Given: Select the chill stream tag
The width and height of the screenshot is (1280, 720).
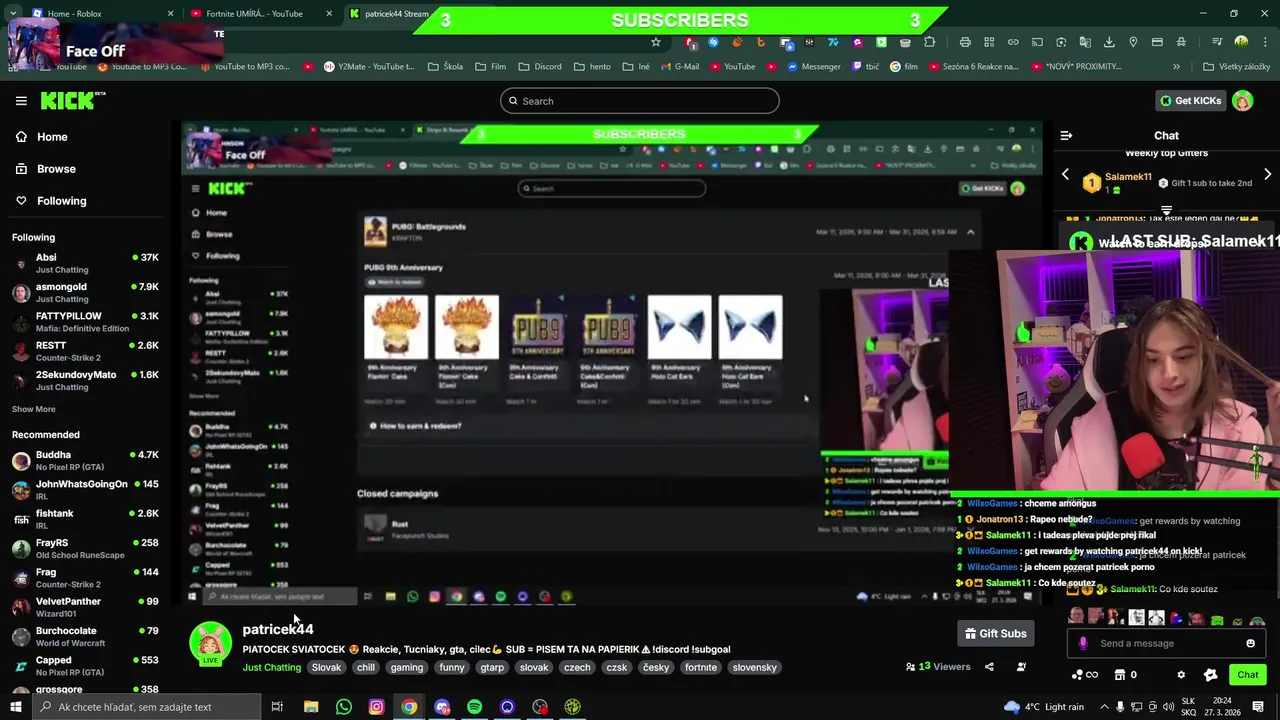Looking at the screenshot, I should click(366, 667).
